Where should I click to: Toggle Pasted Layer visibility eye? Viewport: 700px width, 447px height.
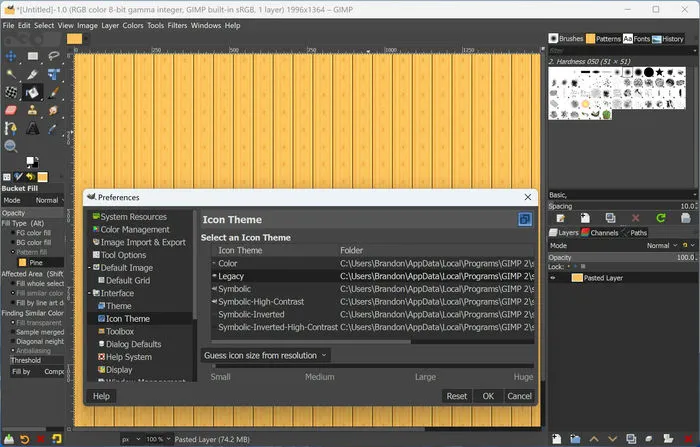coord(553,278)
